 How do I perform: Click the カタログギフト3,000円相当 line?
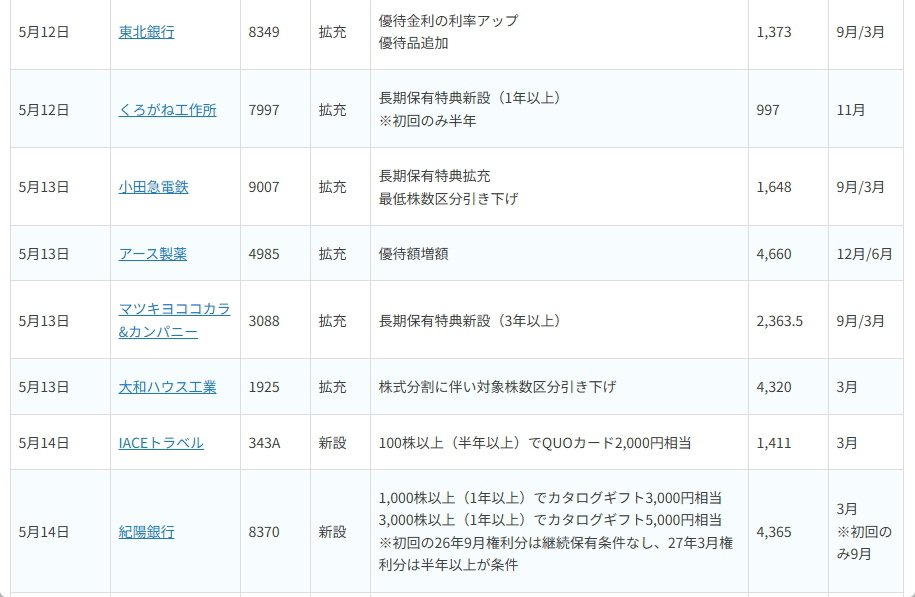pos(550,498)
